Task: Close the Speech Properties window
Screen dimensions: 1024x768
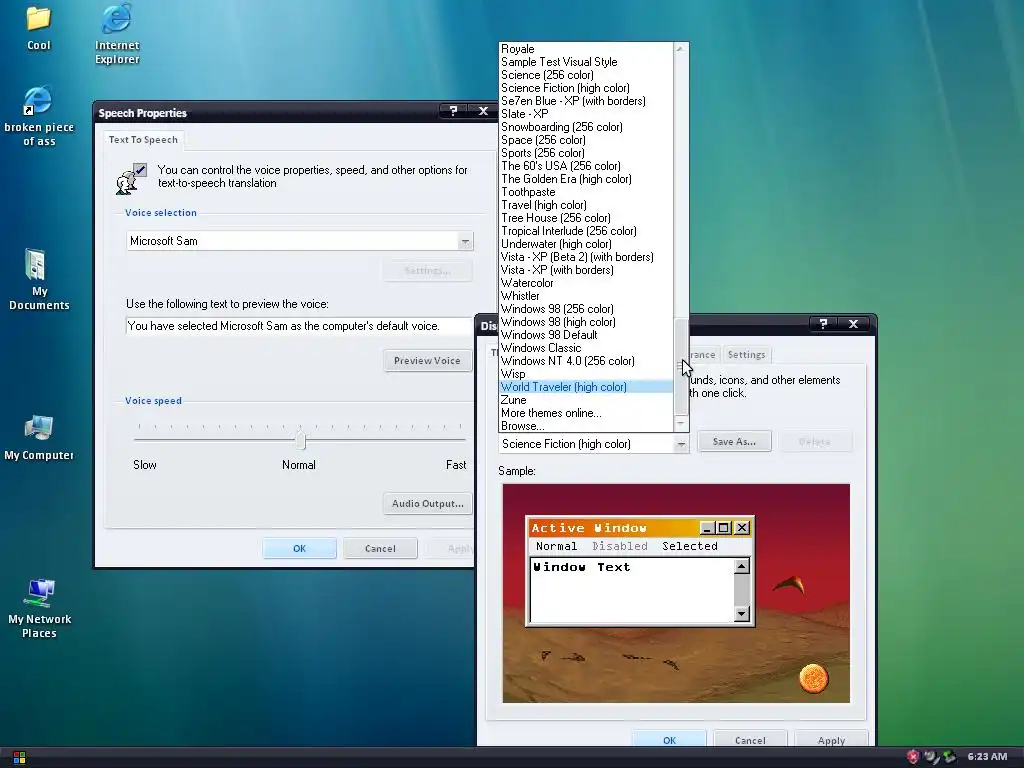Action: [x=483, y=111]
